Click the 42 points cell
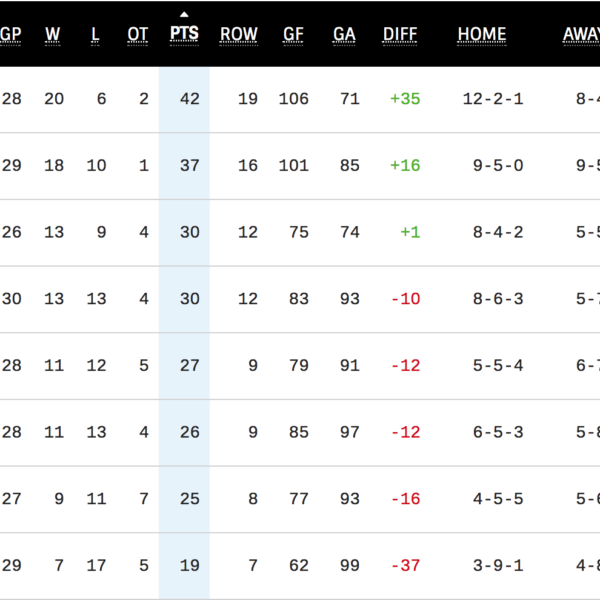Viewport: 600px width, 600px height. (x=190, y=99)
